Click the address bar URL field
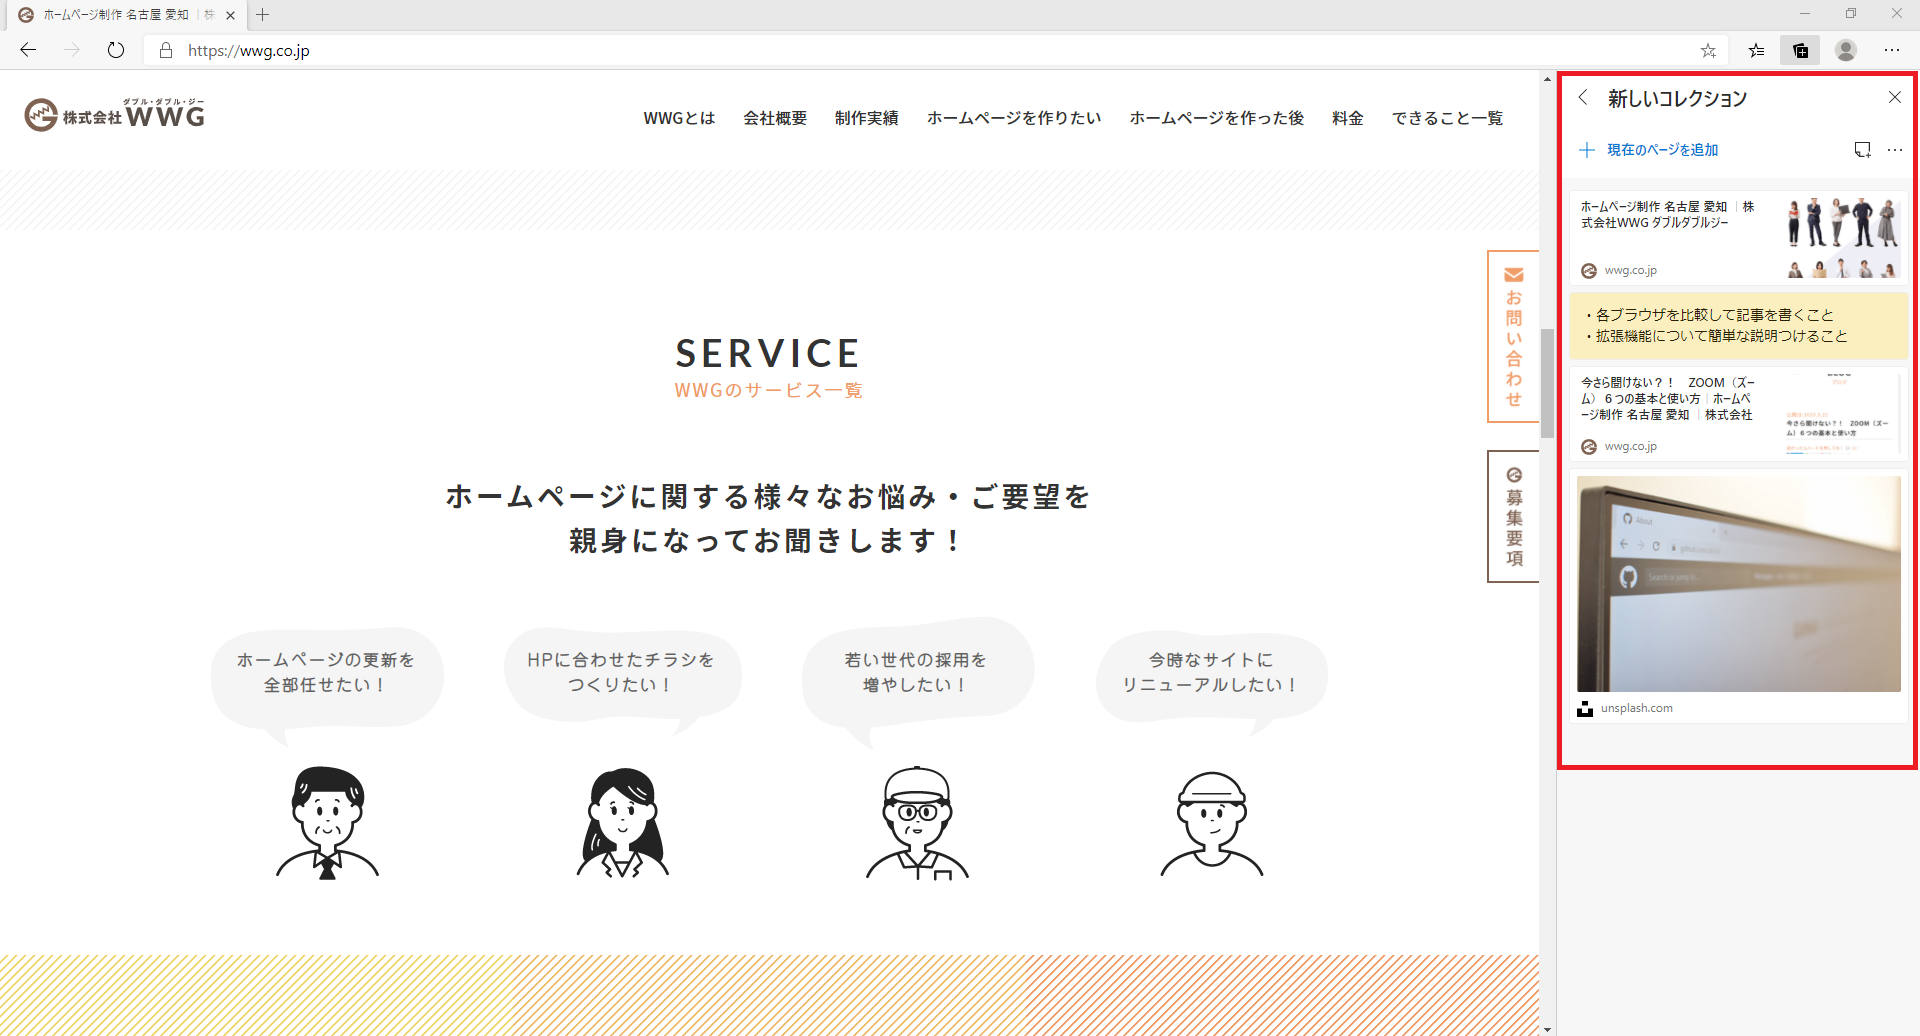This screenshot has width=1920, height=1036. (x=900, y=50)
